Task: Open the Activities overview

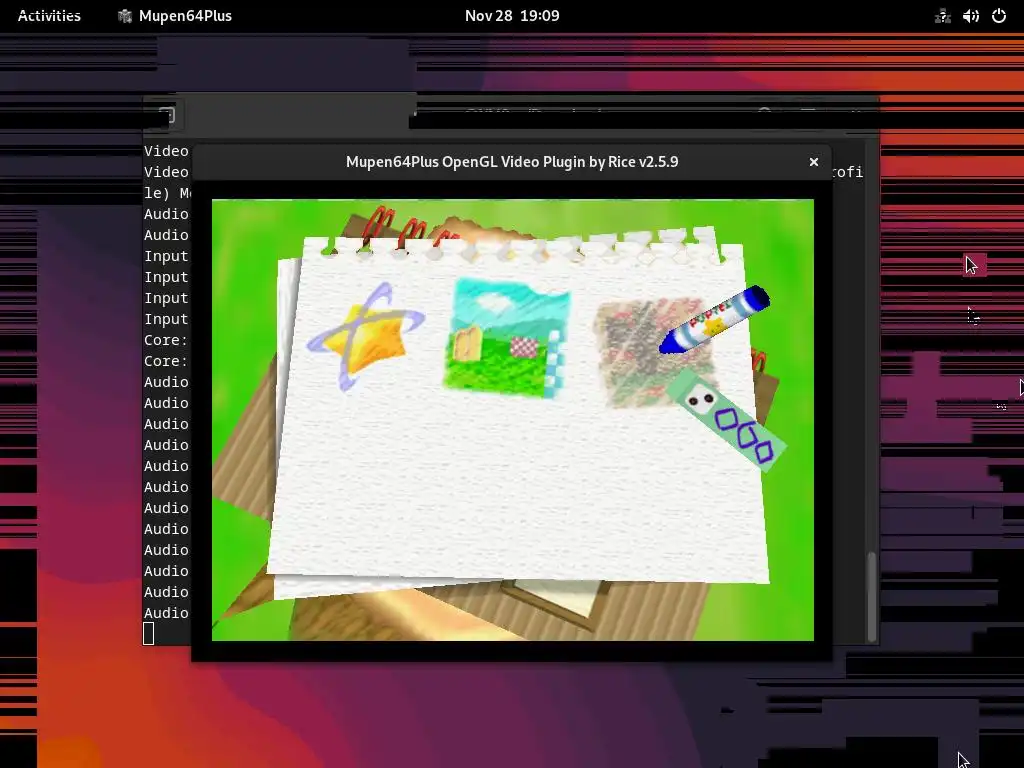Action: click(x=49, y=16)
